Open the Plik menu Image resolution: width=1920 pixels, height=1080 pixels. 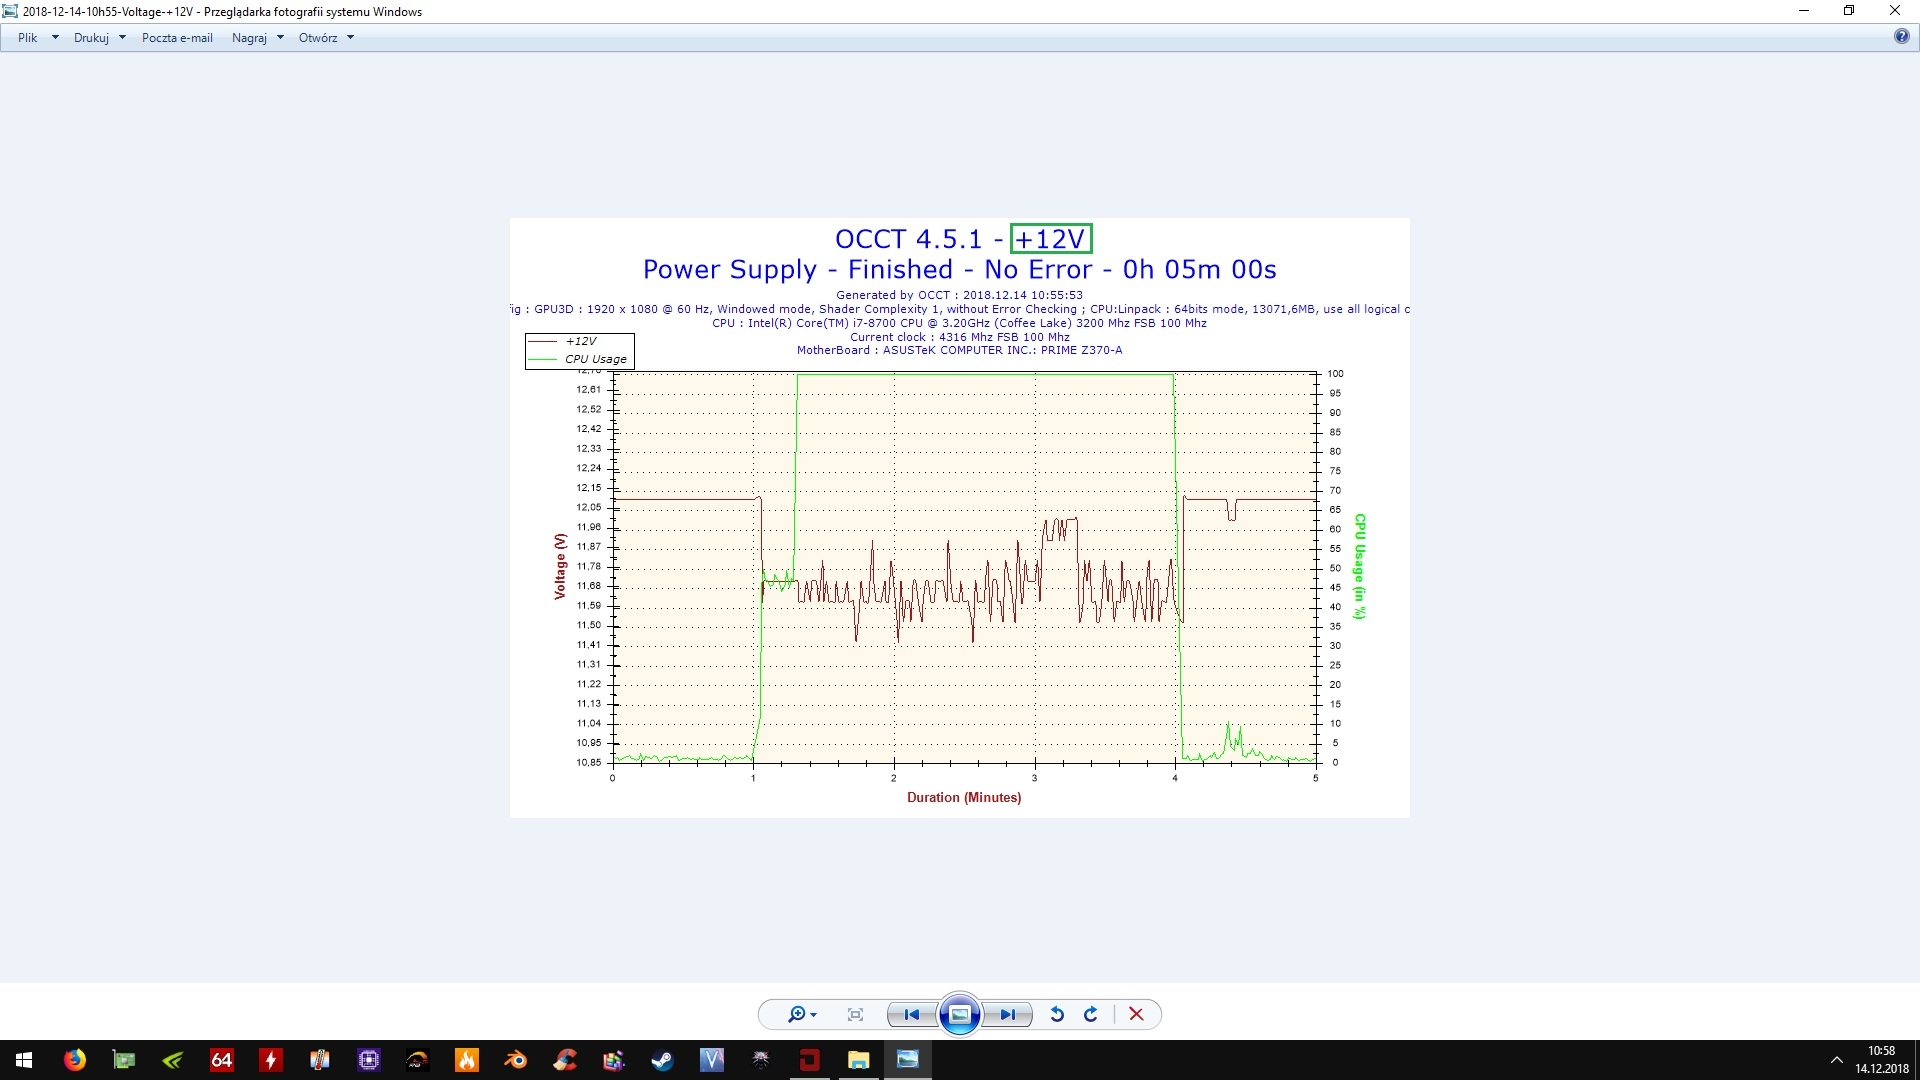(x=28, y=38)
